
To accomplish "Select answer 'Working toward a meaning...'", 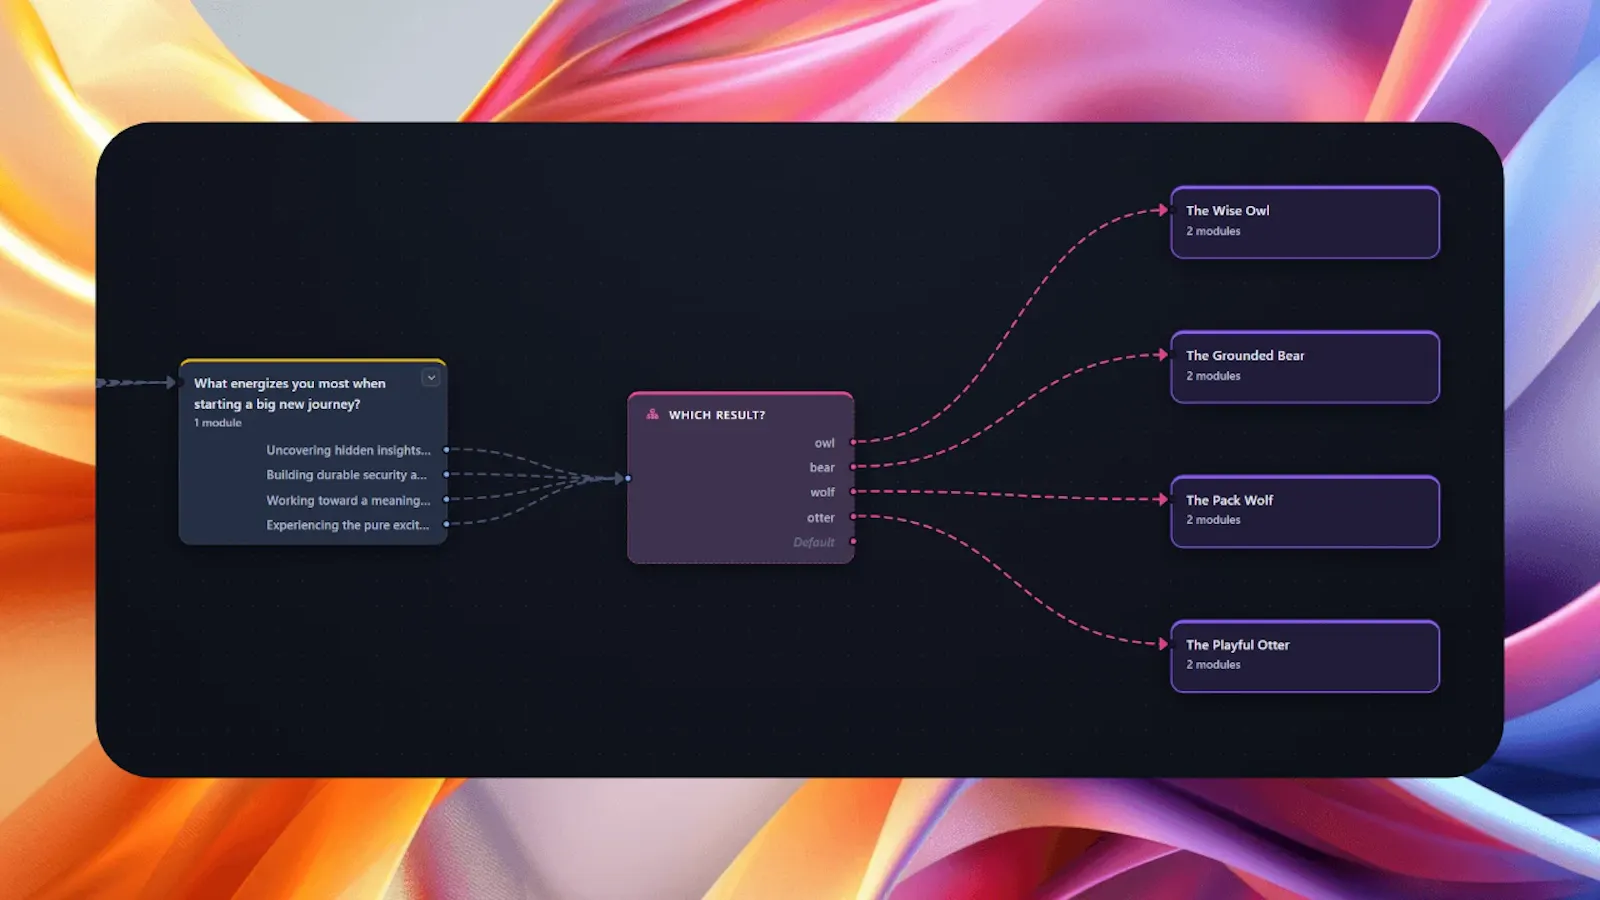I will coord(348,500).
